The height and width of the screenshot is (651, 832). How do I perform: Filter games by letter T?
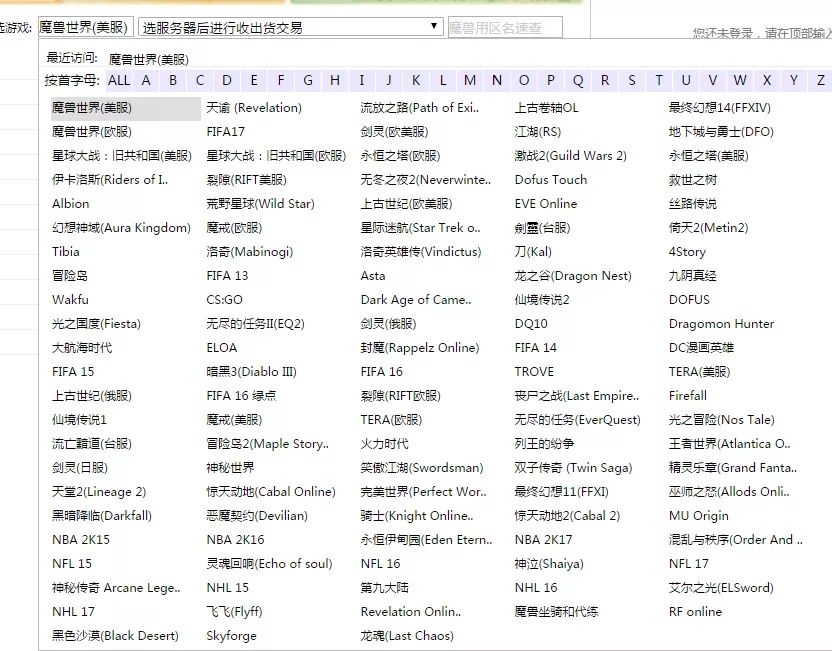point(658,80)
